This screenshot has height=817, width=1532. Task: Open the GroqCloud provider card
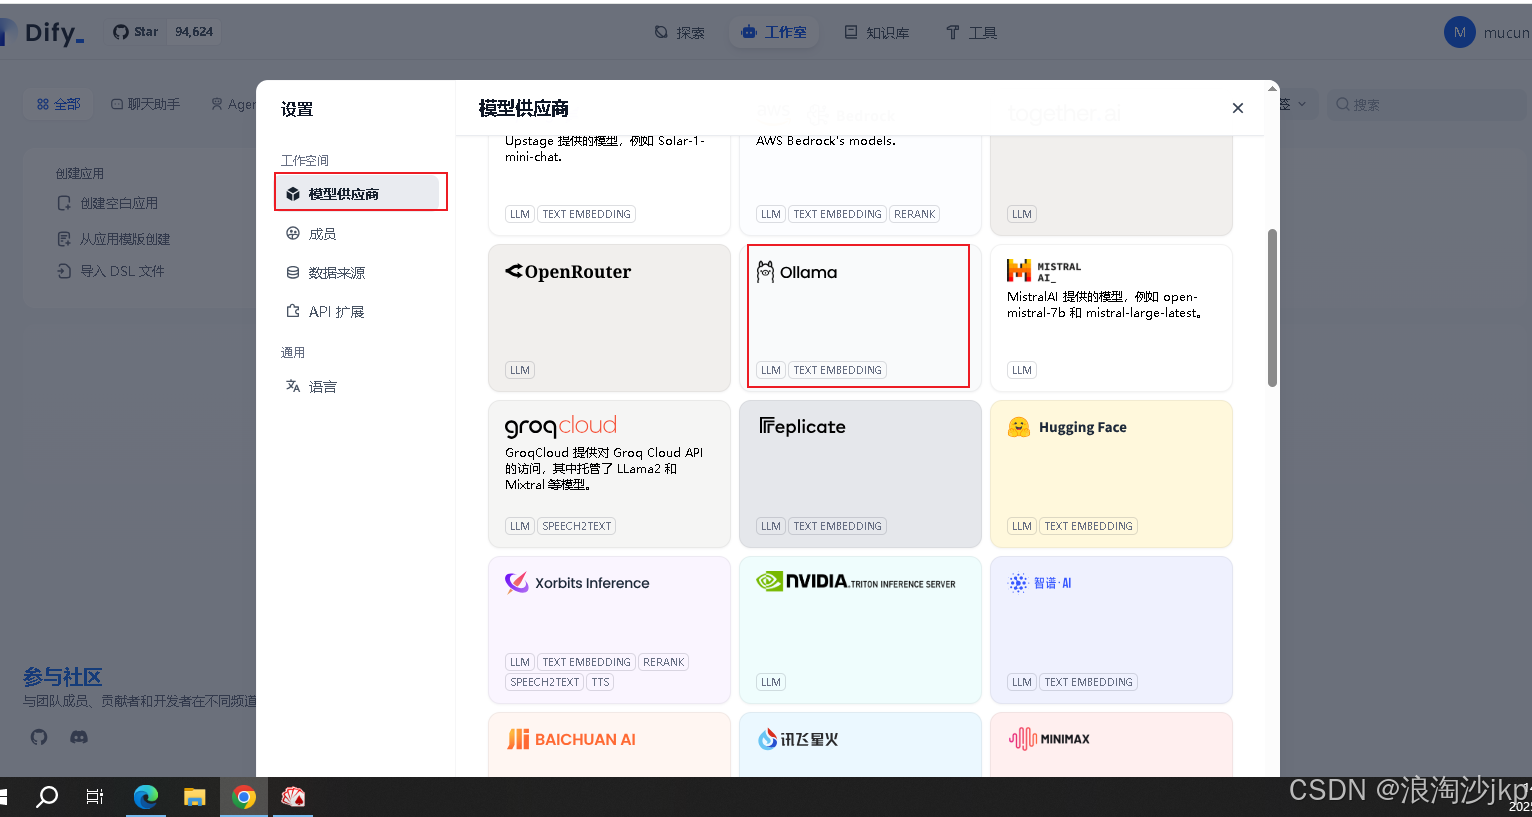[x=609, y=473]
